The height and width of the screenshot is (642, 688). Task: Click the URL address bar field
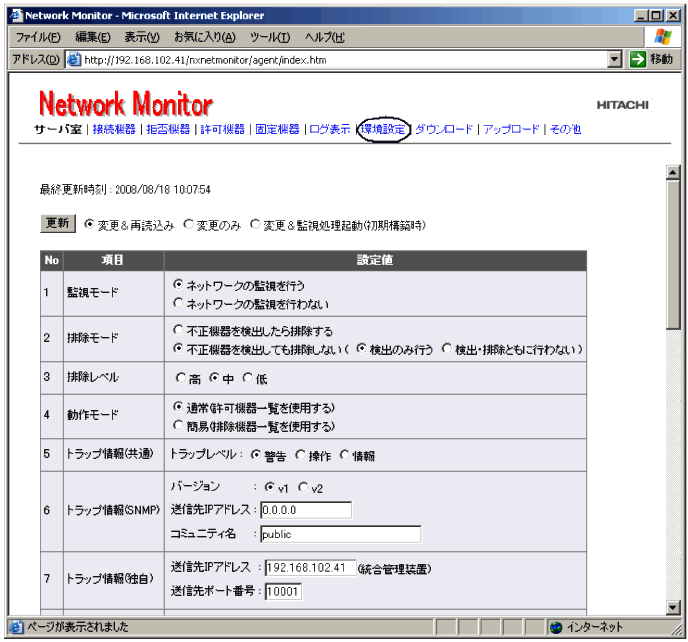344,59
